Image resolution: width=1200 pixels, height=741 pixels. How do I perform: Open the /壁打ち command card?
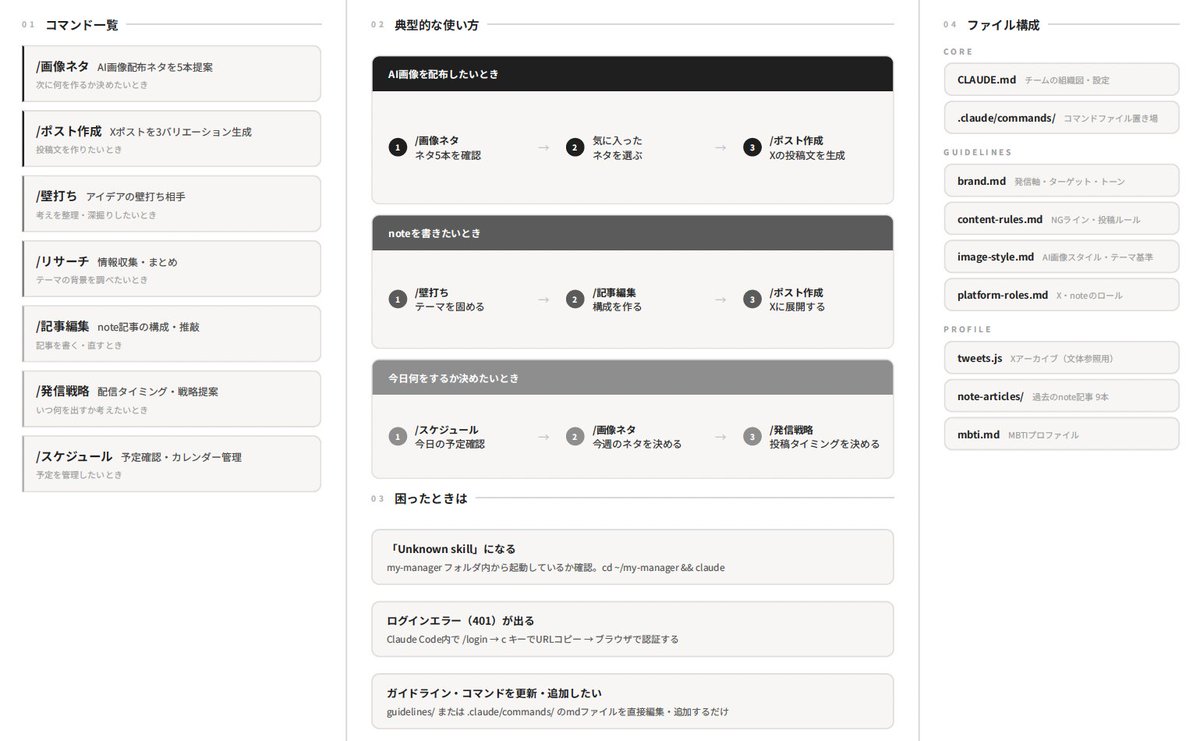pos(172,203)
